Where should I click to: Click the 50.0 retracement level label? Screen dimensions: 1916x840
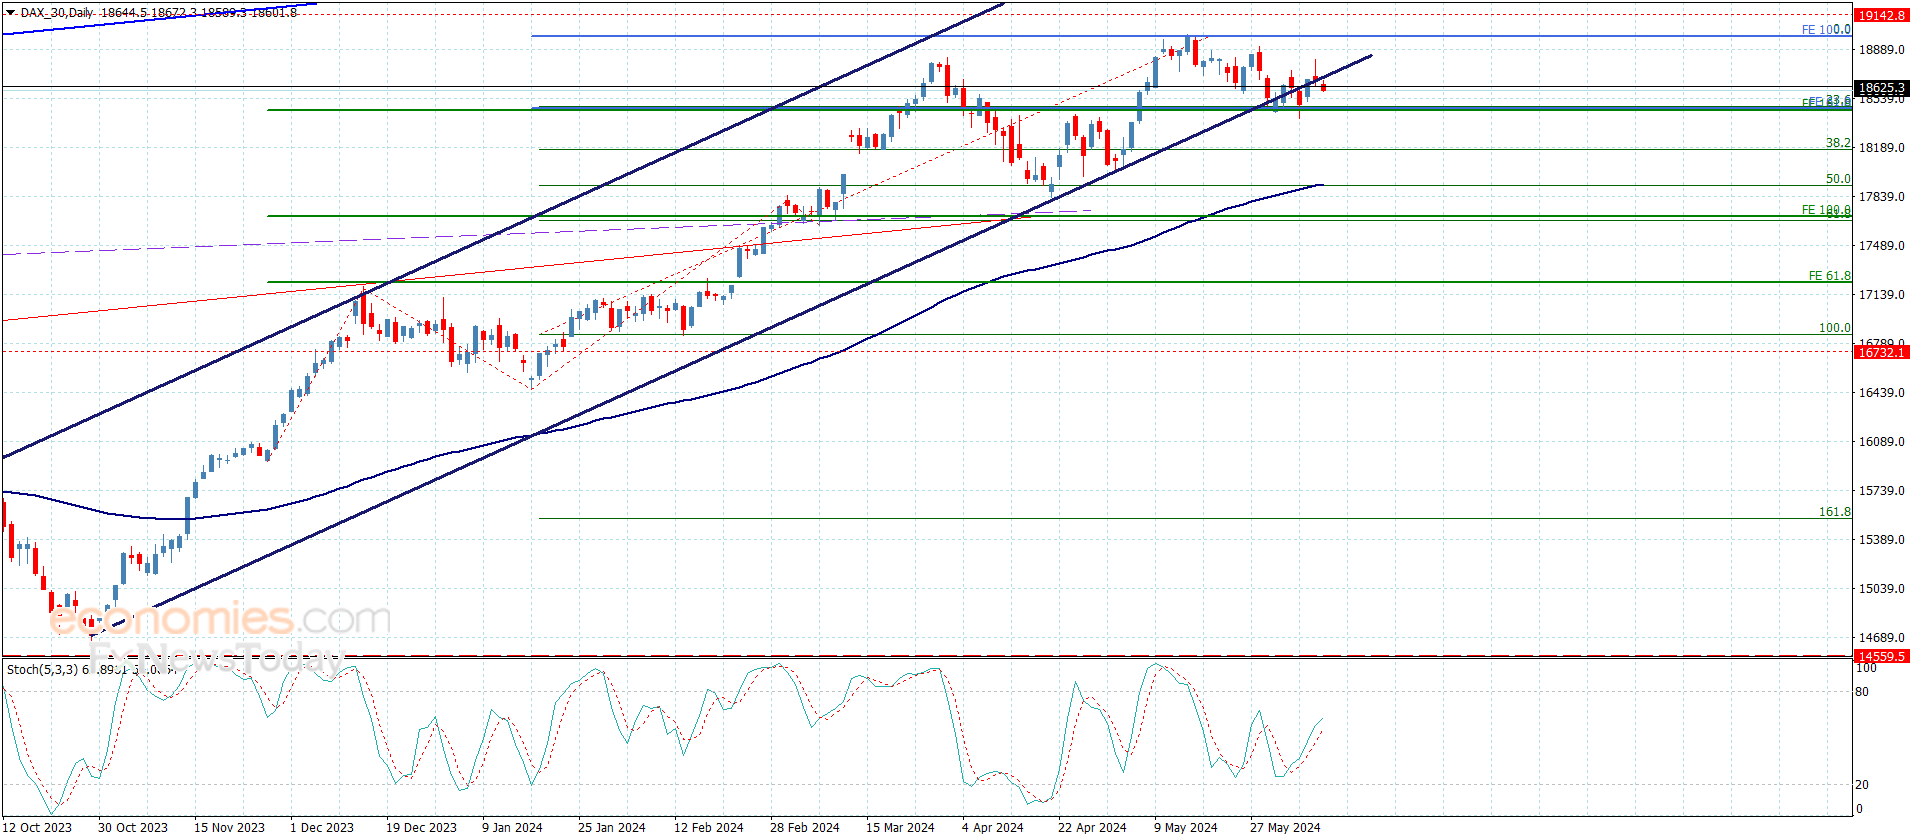[x=1838, y=179]
